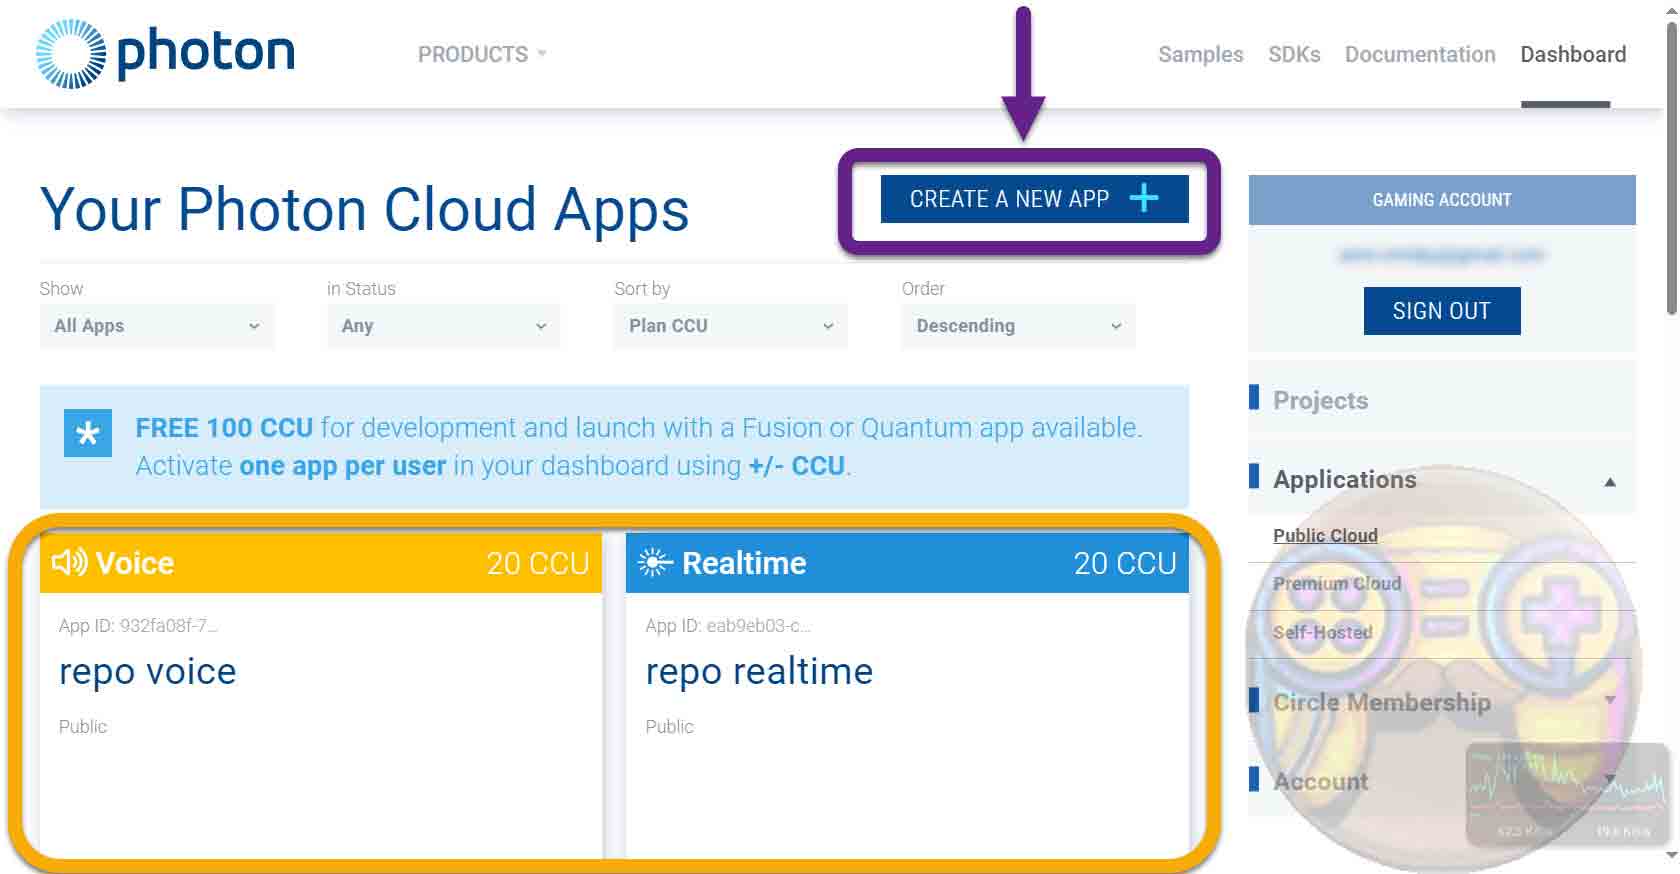Click the Voice app card header
1680x874 pixels.
[x=321, y=563]
